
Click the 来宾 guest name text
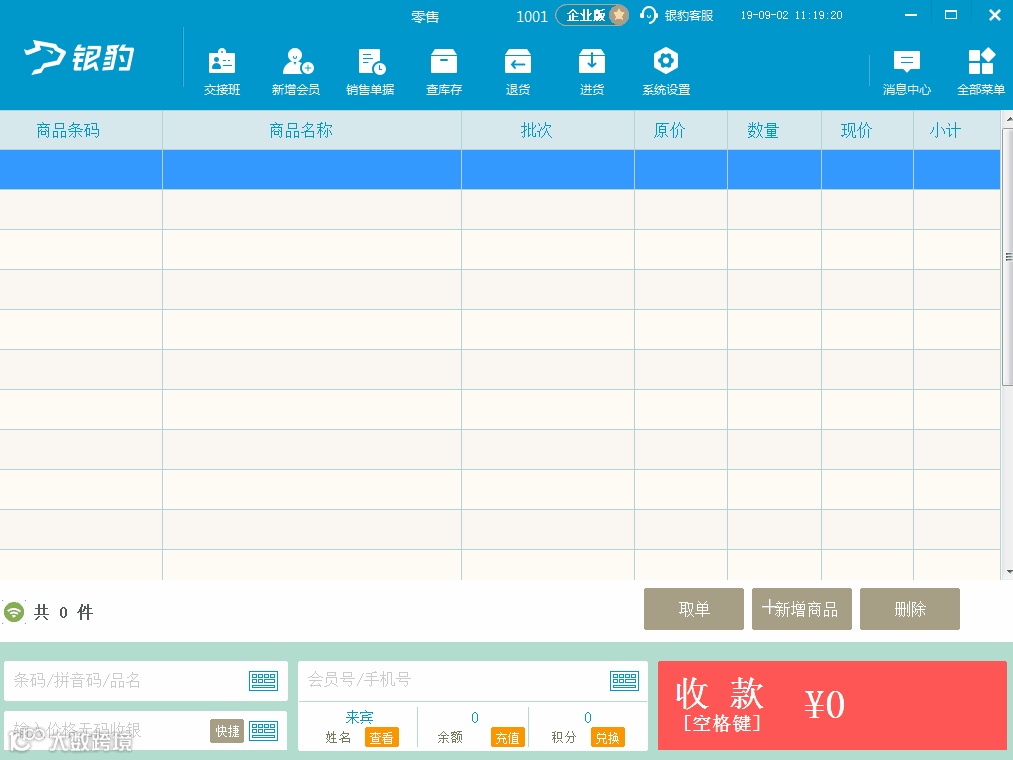coord(359,717)
